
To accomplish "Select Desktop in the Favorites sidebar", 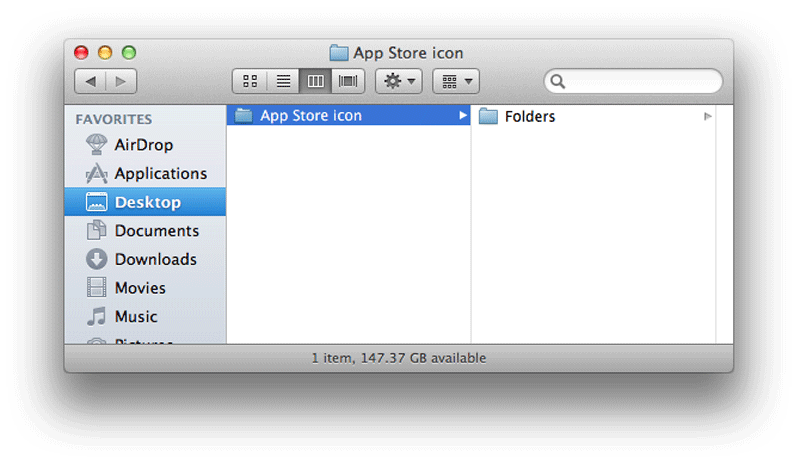I will (147, 202).
